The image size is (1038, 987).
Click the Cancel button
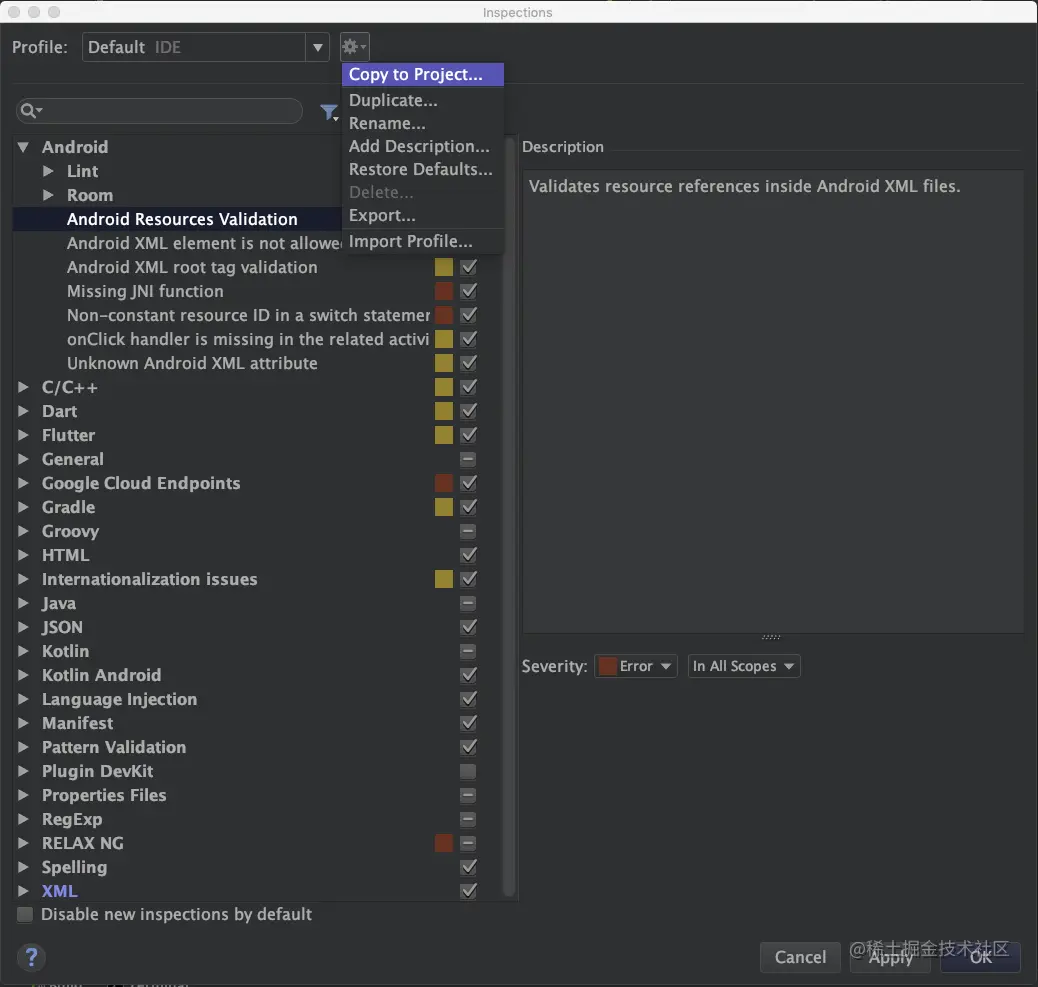(x=800, y=957)
